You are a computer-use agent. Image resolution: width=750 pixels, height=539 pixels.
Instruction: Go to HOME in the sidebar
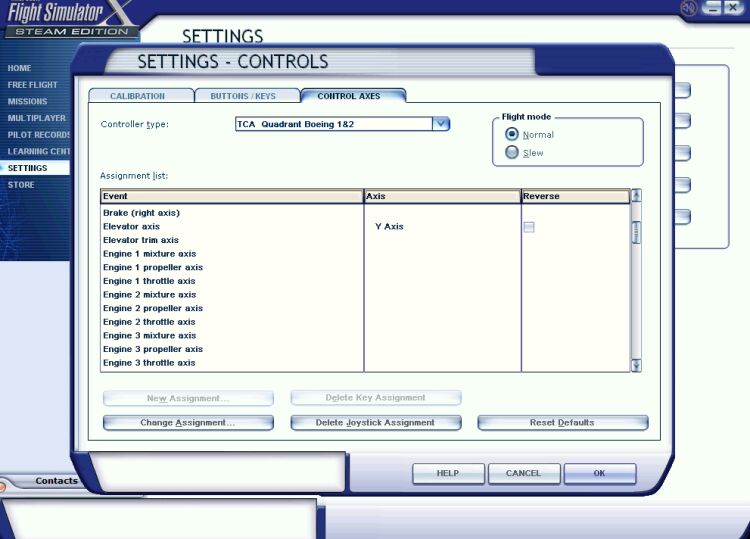tap(20, 68)
